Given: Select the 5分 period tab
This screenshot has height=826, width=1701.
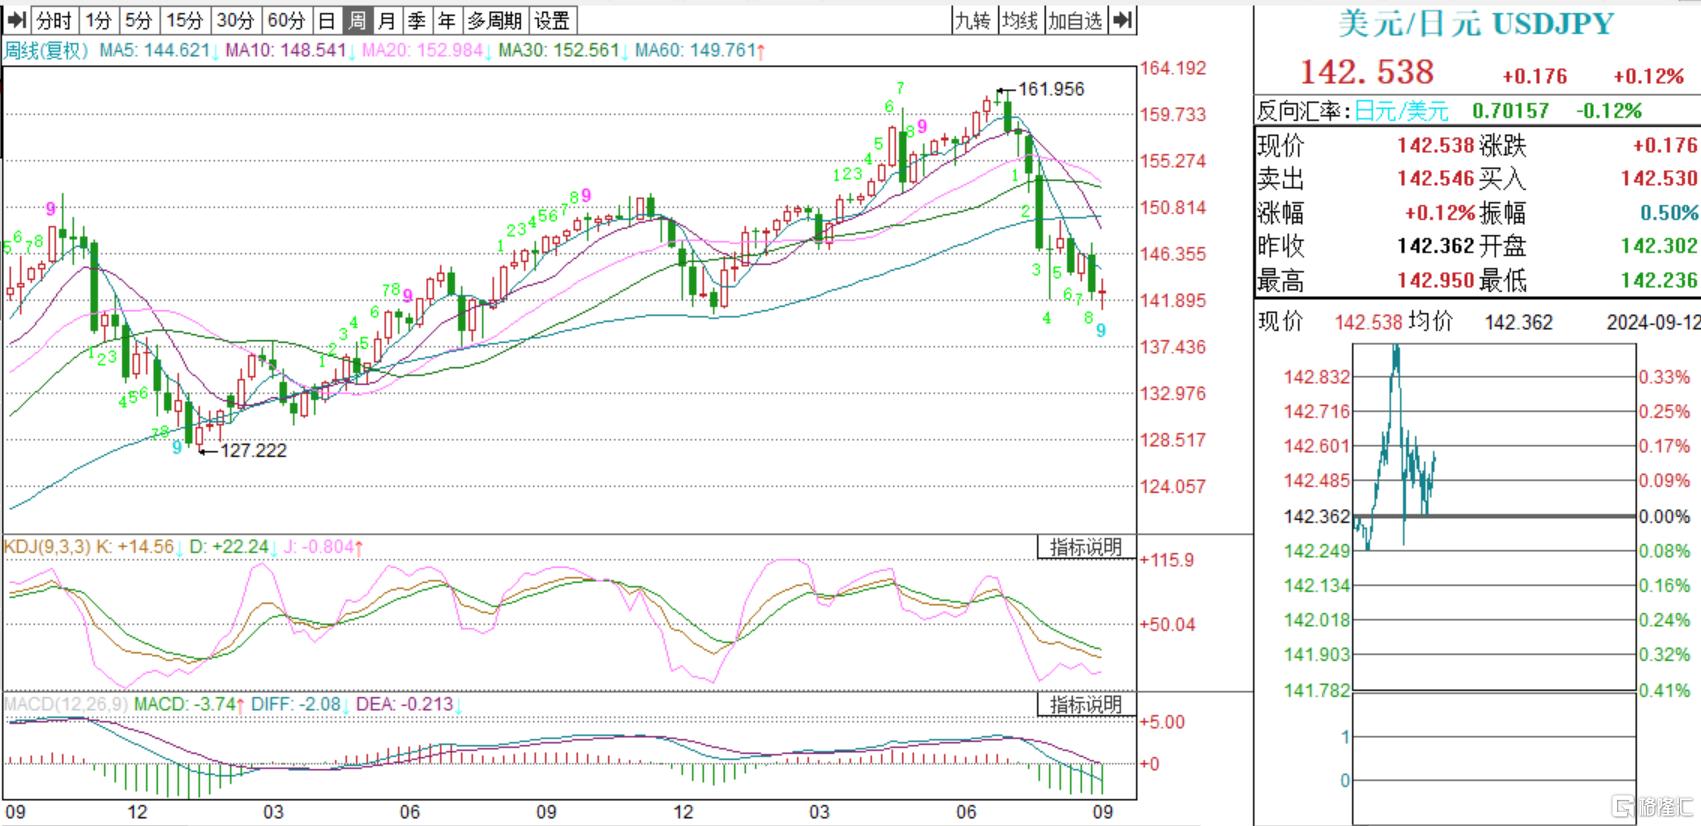Looking at the screenshot, I should coord(139,20).
